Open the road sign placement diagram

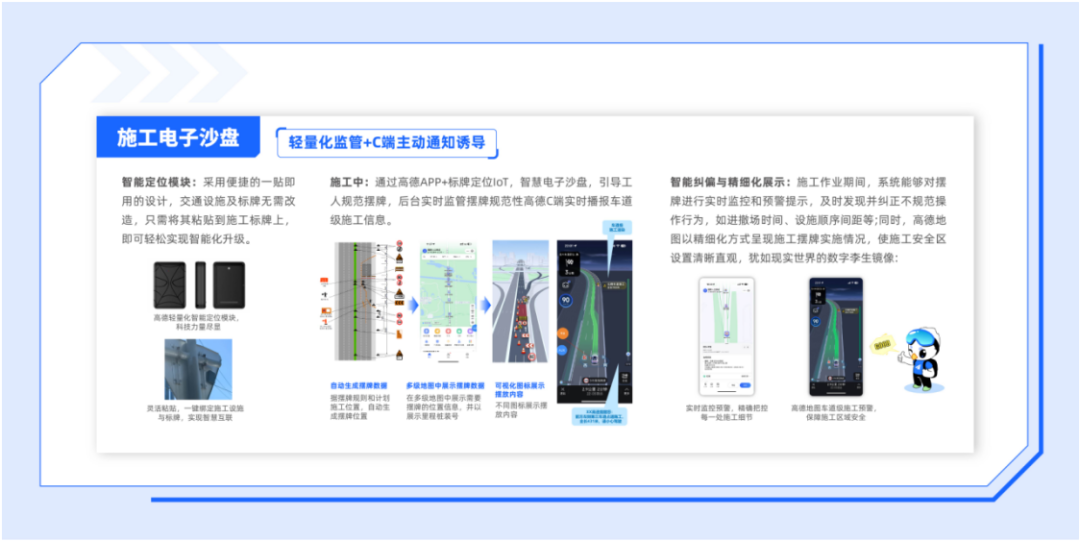[360, 305]
